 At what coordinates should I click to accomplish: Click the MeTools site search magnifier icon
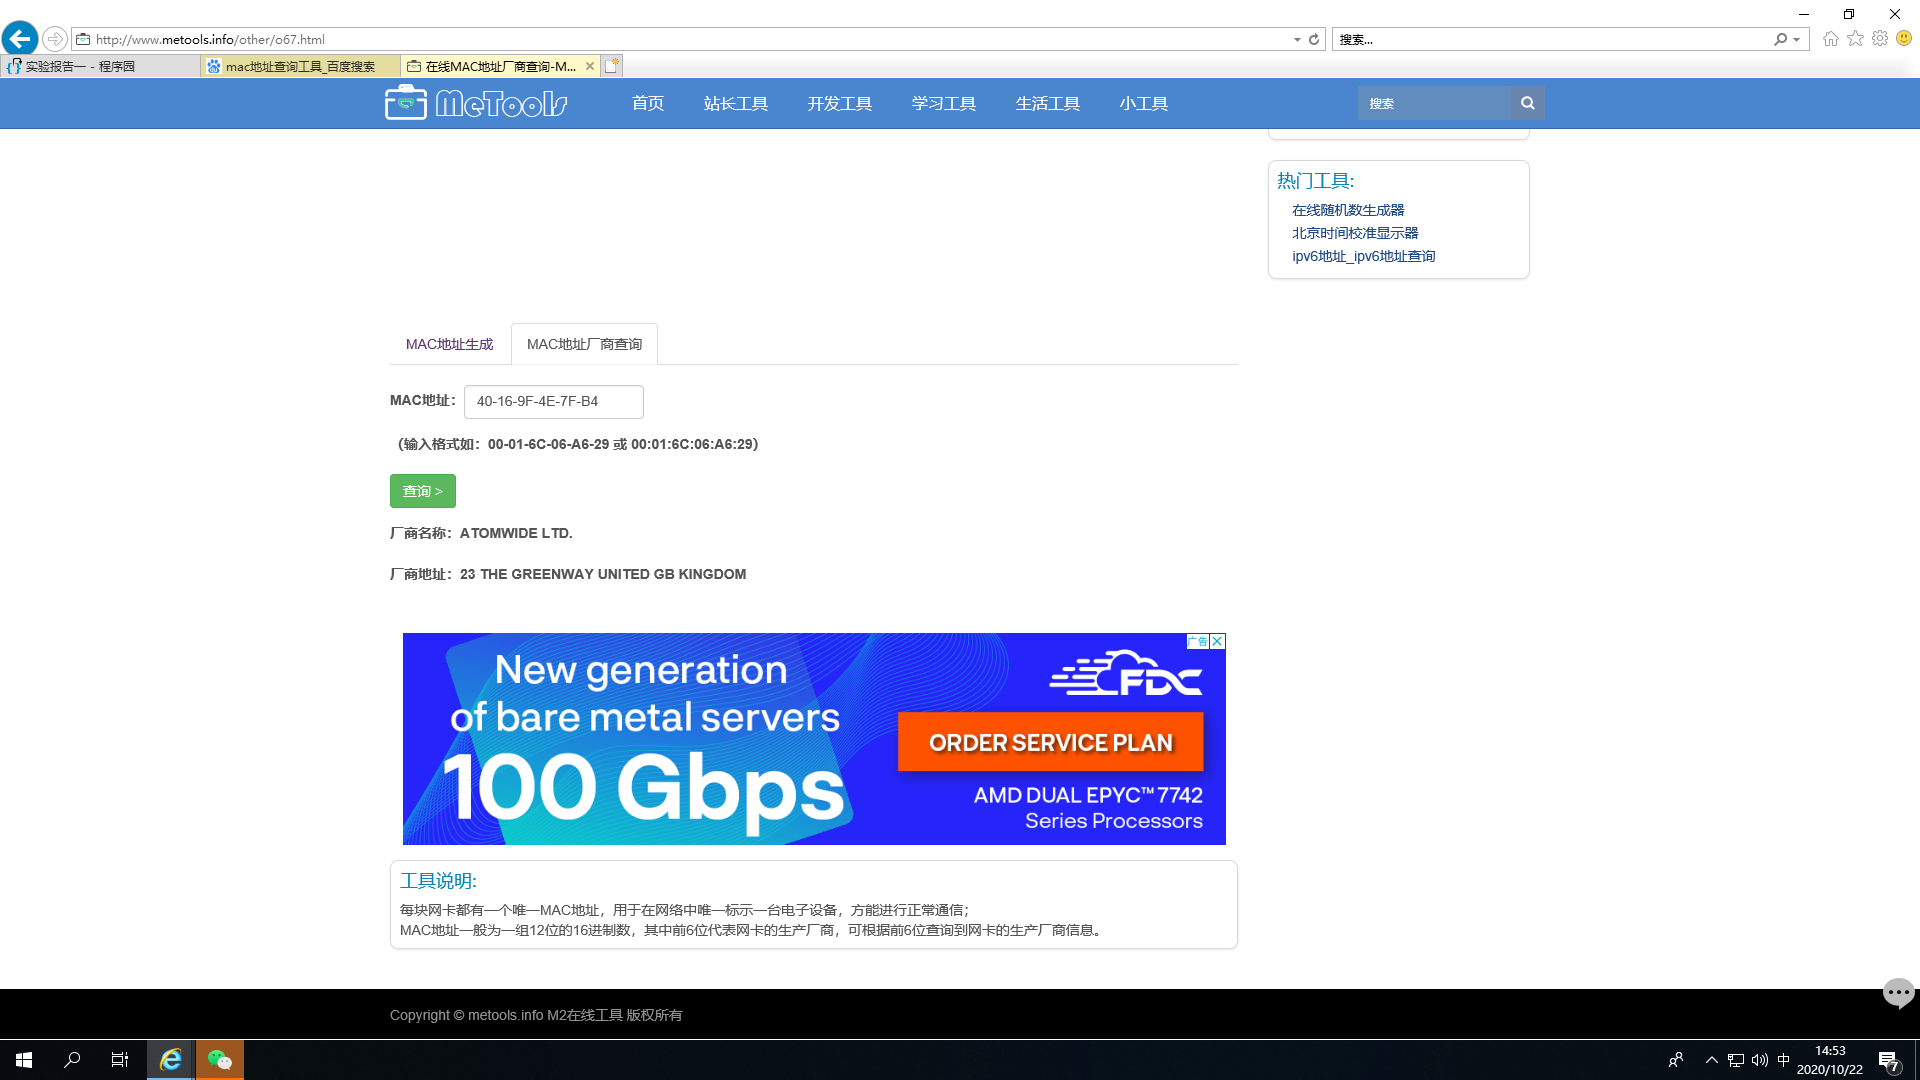click(1527, 103)
